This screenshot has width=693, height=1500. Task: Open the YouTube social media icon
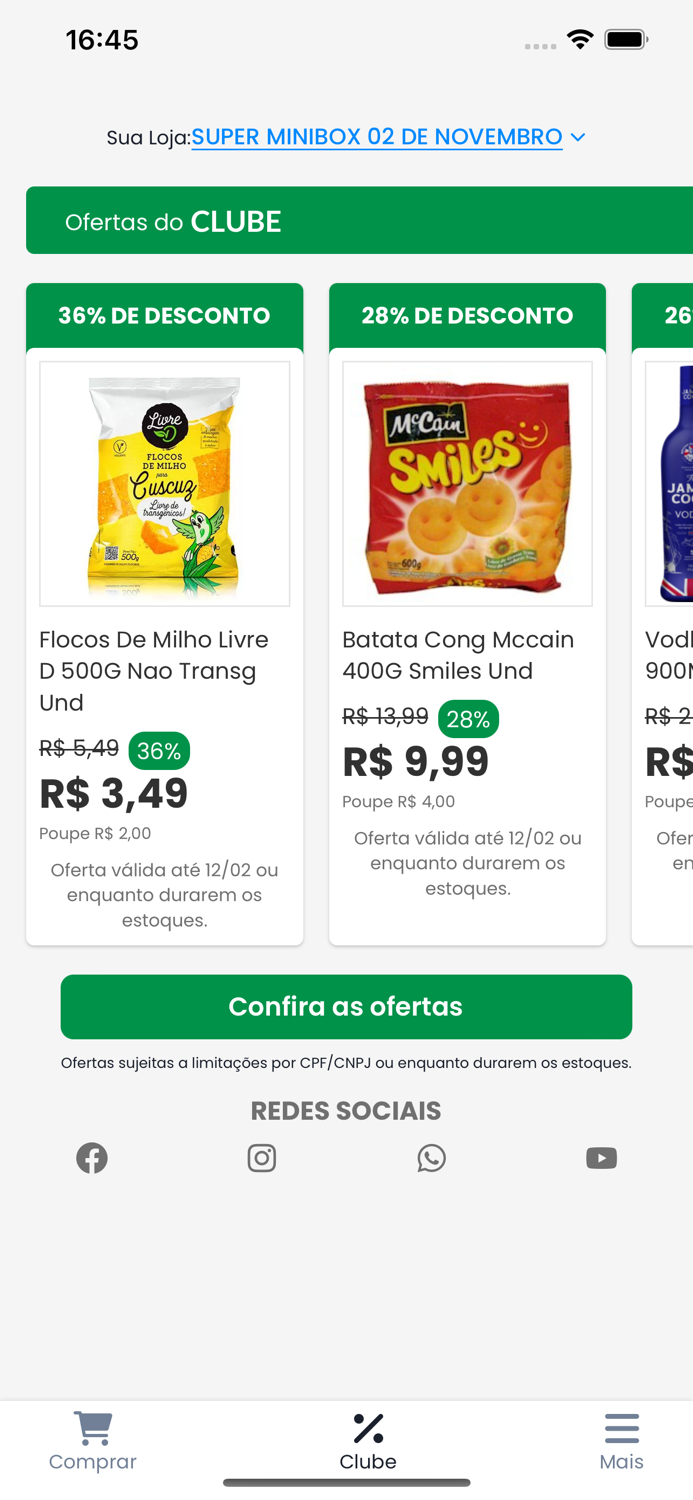(601, 1157)
